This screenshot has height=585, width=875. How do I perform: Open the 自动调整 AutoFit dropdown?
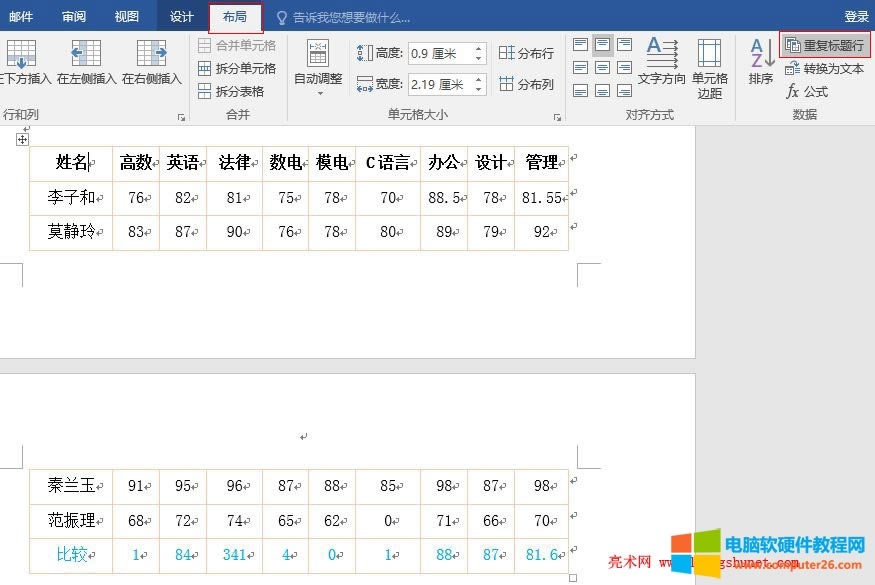tap(318, 70)
